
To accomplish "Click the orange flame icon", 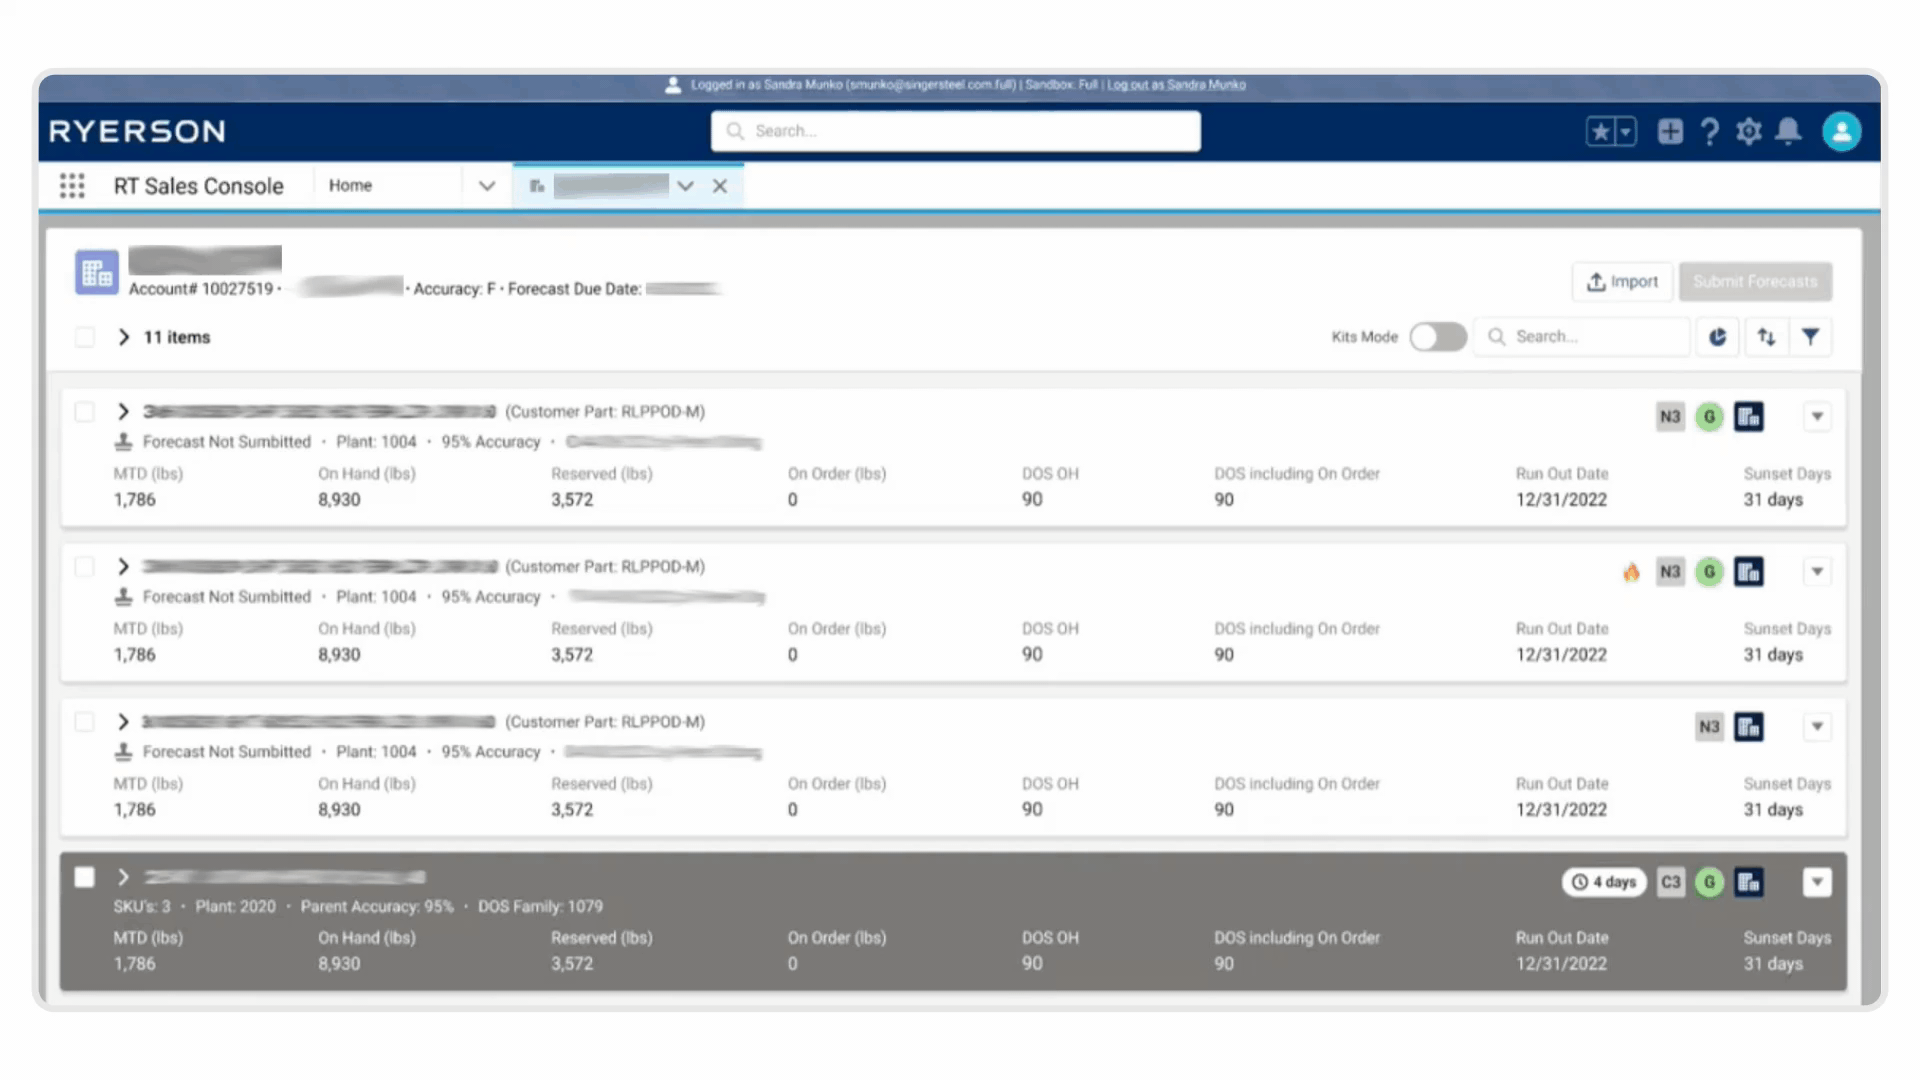I will (x=1631, y=572).
